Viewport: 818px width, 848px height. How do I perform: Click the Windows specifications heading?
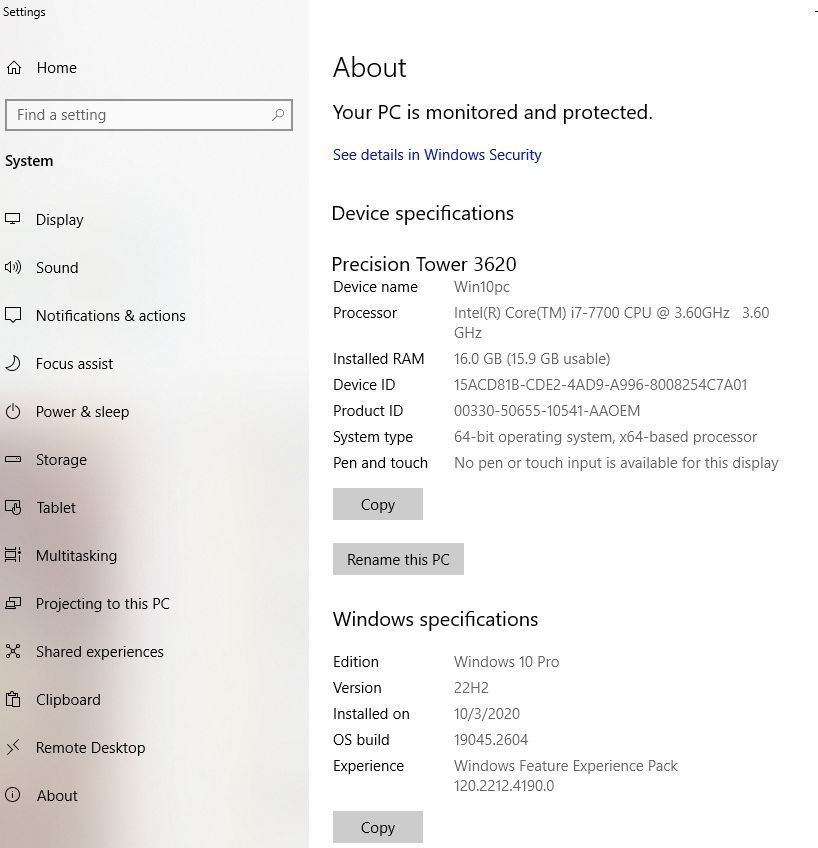435,620
